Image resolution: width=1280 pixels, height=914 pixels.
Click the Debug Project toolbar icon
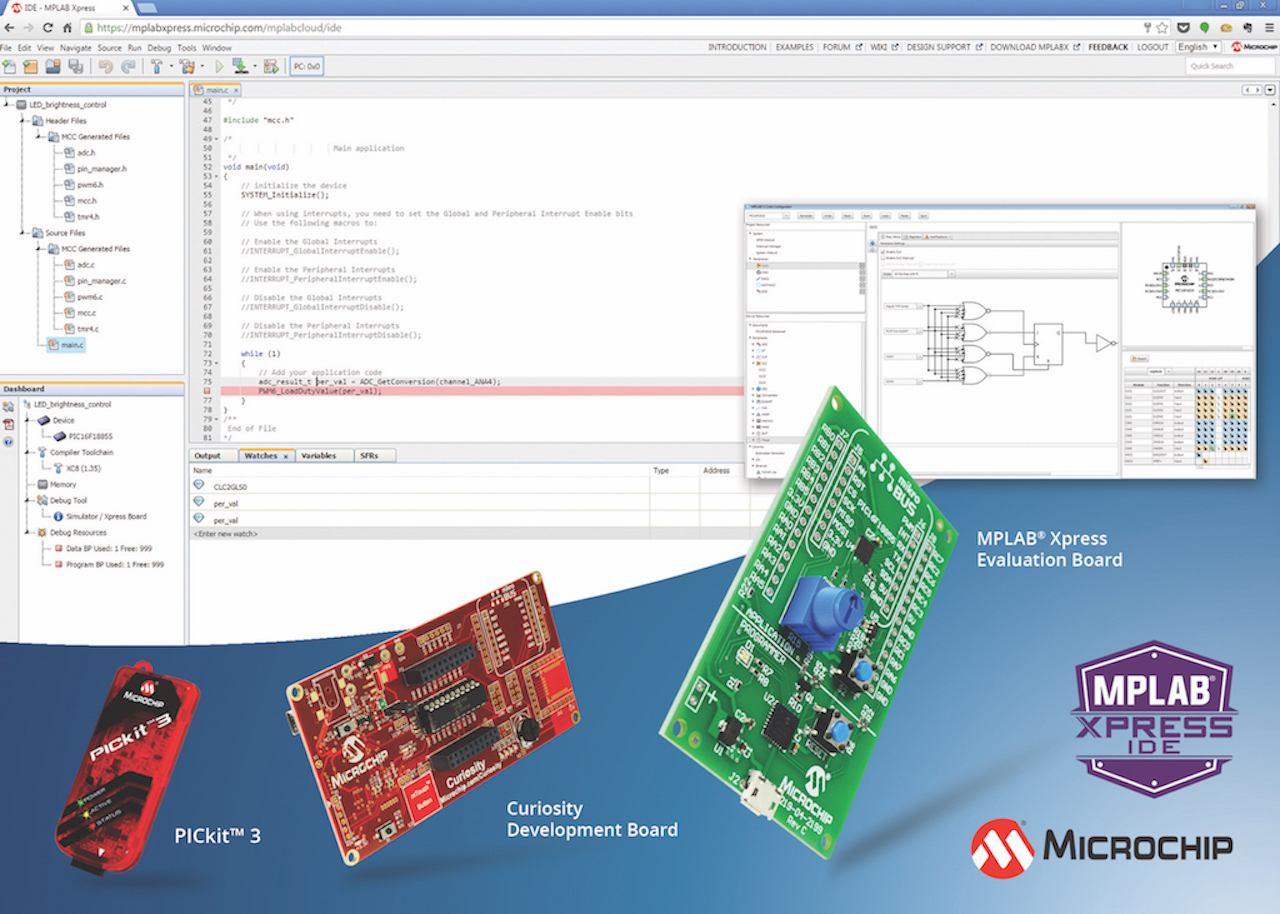[270, 67]
